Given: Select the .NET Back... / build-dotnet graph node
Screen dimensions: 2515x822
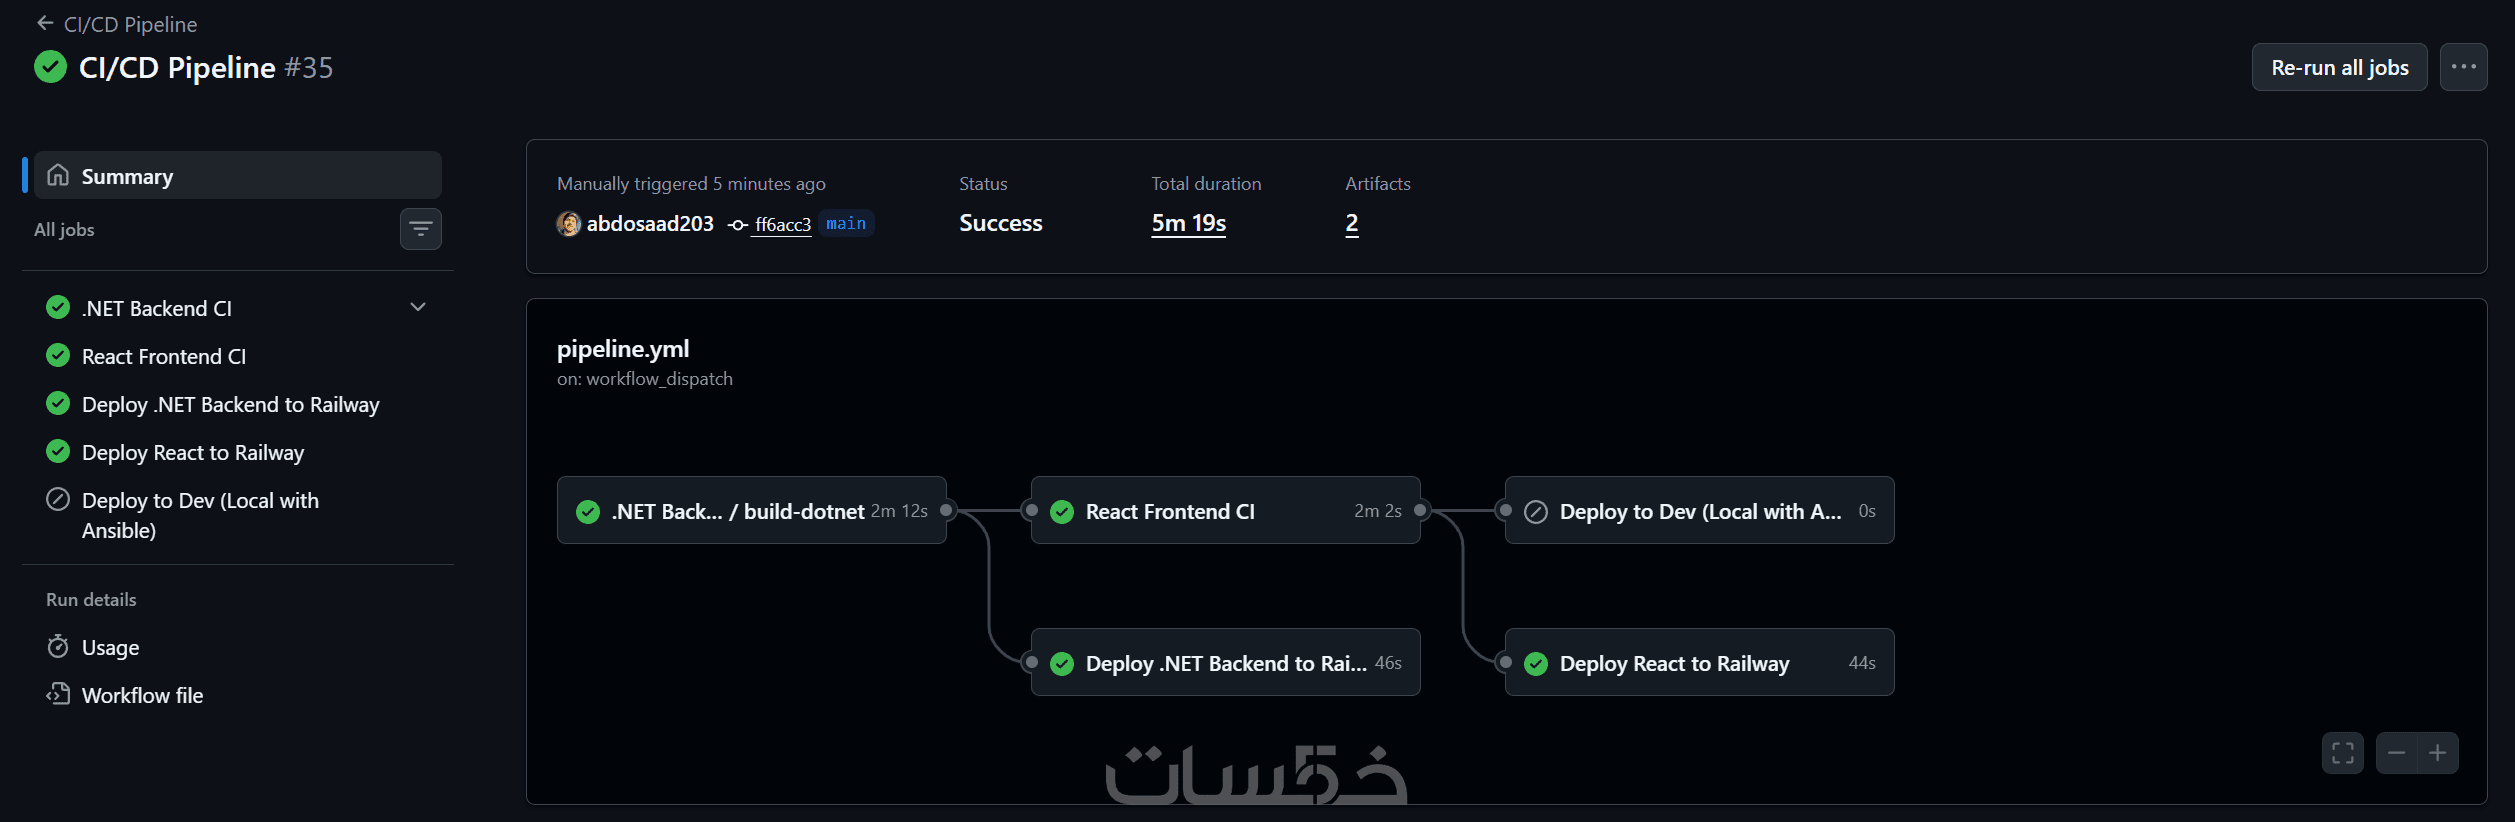Looking at the screenshot, I should tap(752, 510).
